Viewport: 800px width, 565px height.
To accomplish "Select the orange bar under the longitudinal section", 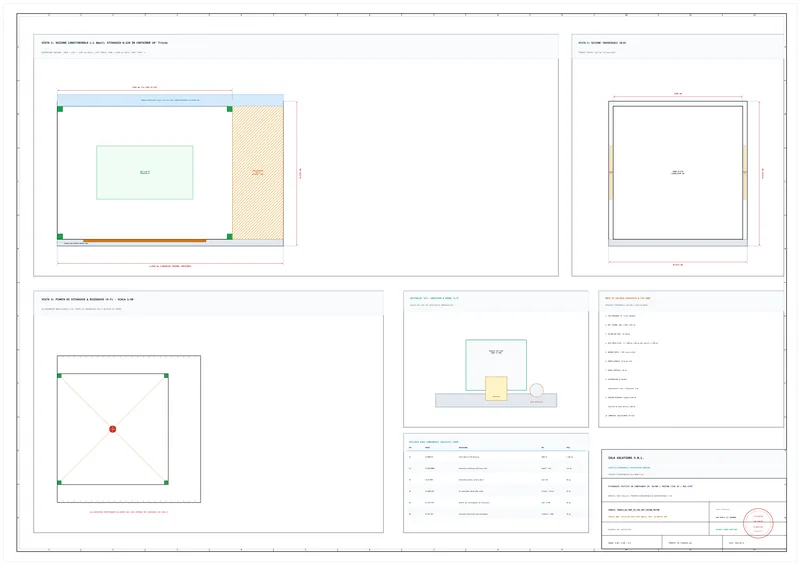I will 145,240.
